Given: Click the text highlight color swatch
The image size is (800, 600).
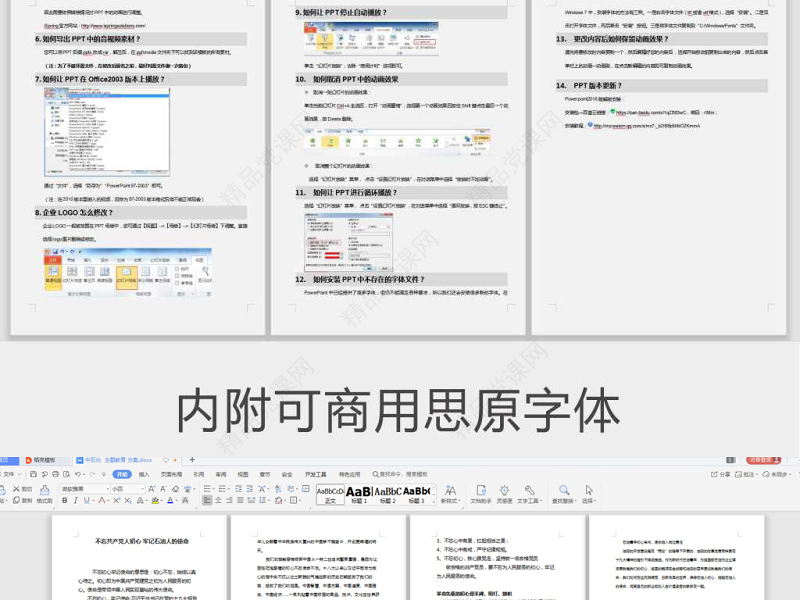Looking at the screenshot, I should 153,501.
